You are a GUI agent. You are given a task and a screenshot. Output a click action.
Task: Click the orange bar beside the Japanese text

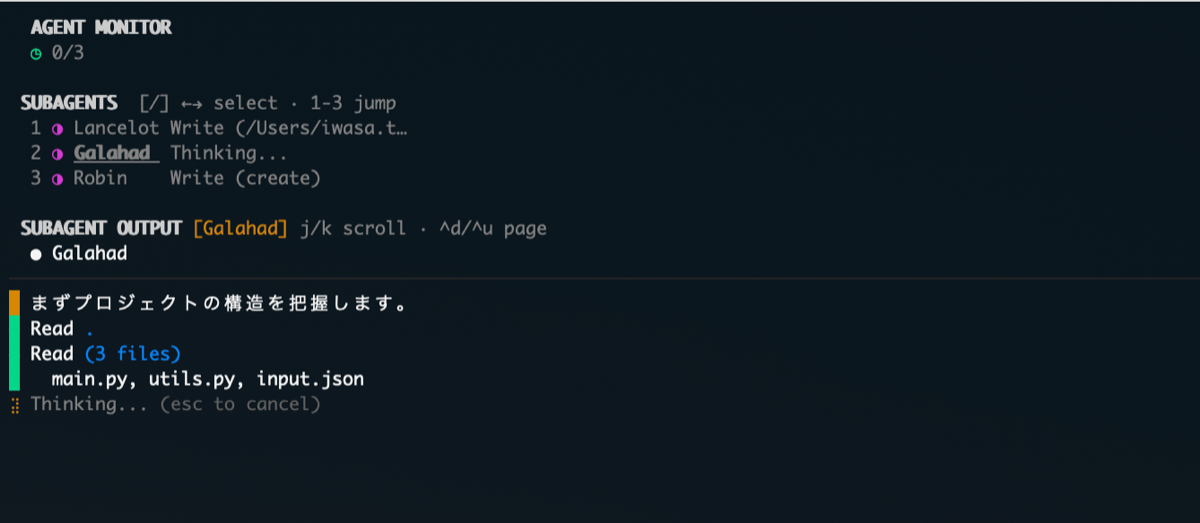(14, 302)
